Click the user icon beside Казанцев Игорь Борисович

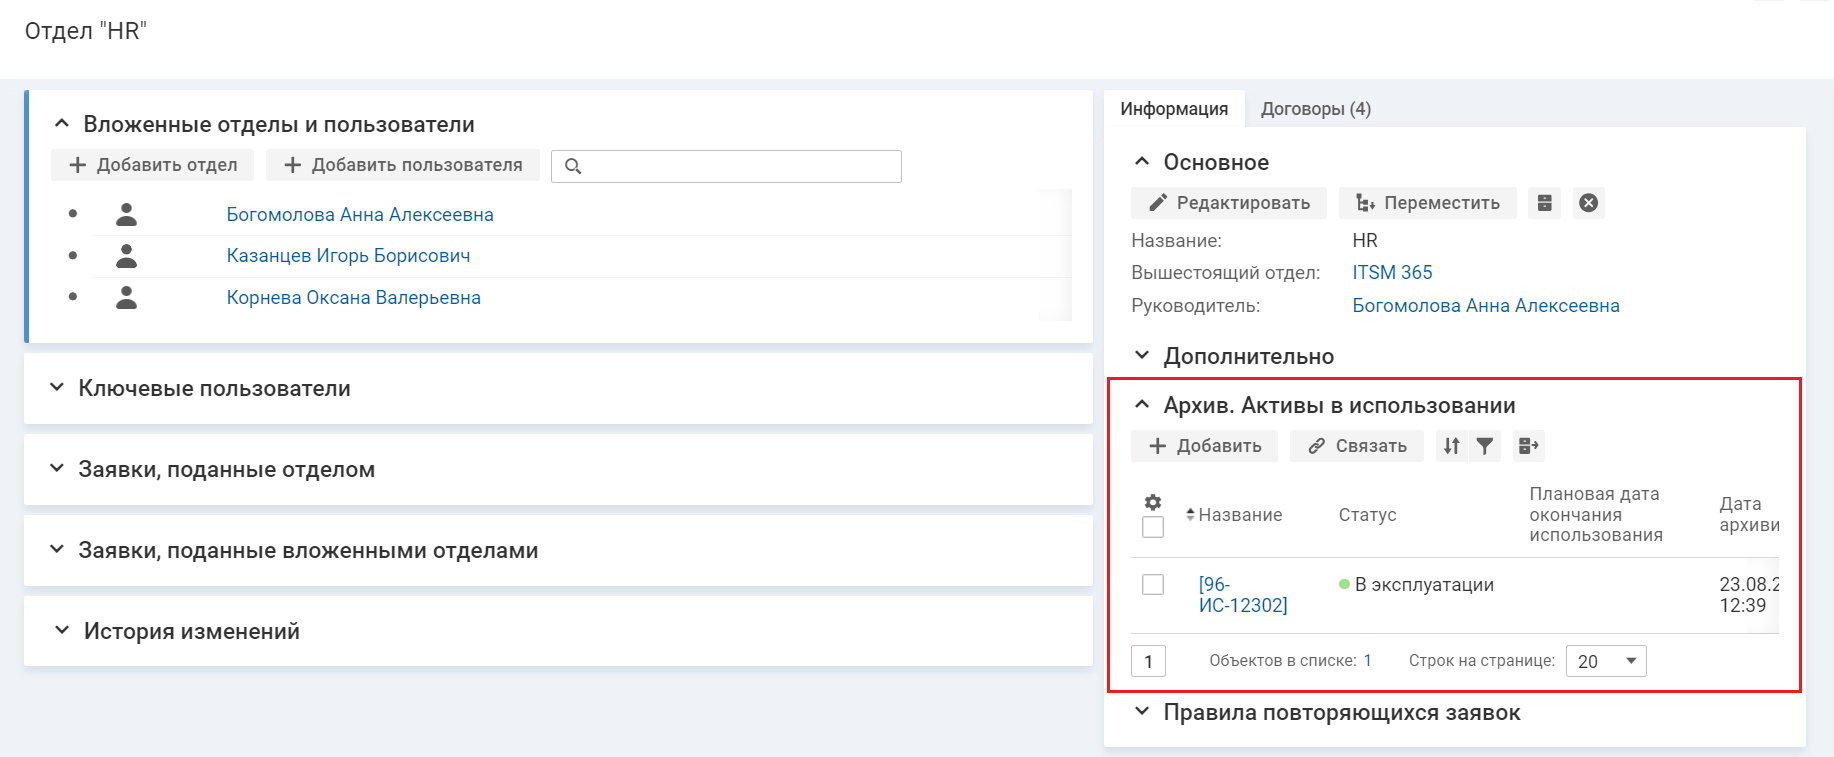[x=126, y=256]
